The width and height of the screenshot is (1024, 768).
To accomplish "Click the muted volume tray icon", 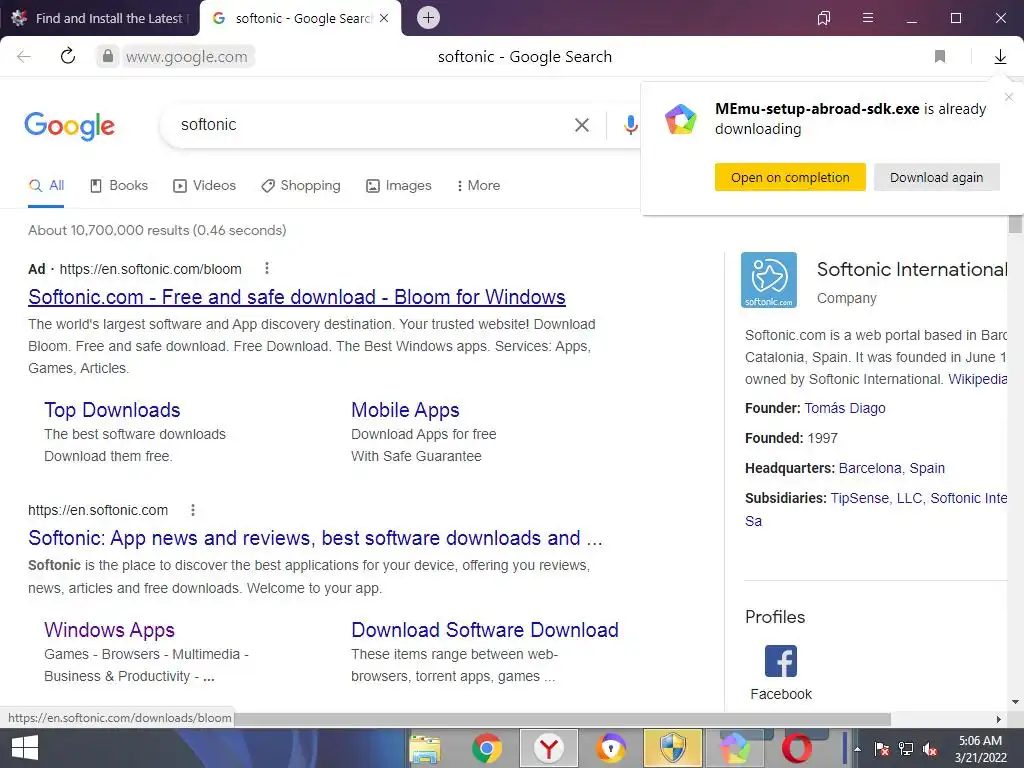I will click(x=931, y=749).
